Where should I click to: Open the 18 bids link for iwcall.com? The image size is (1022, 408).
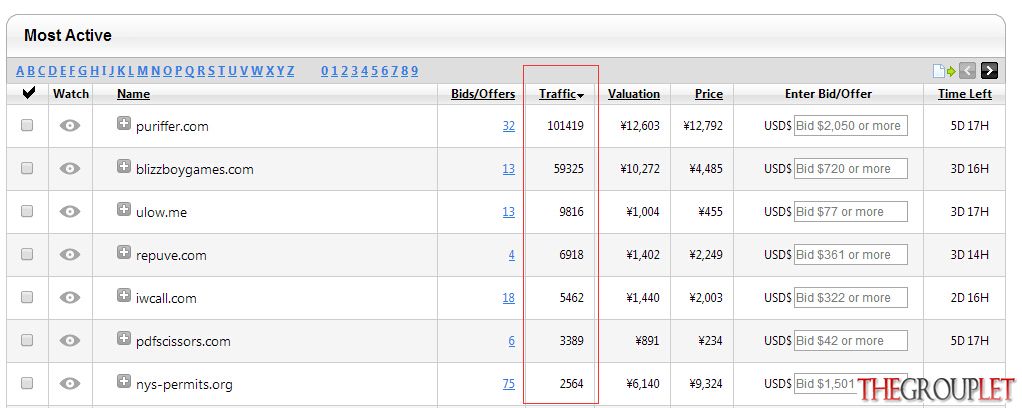click(508, 298)
